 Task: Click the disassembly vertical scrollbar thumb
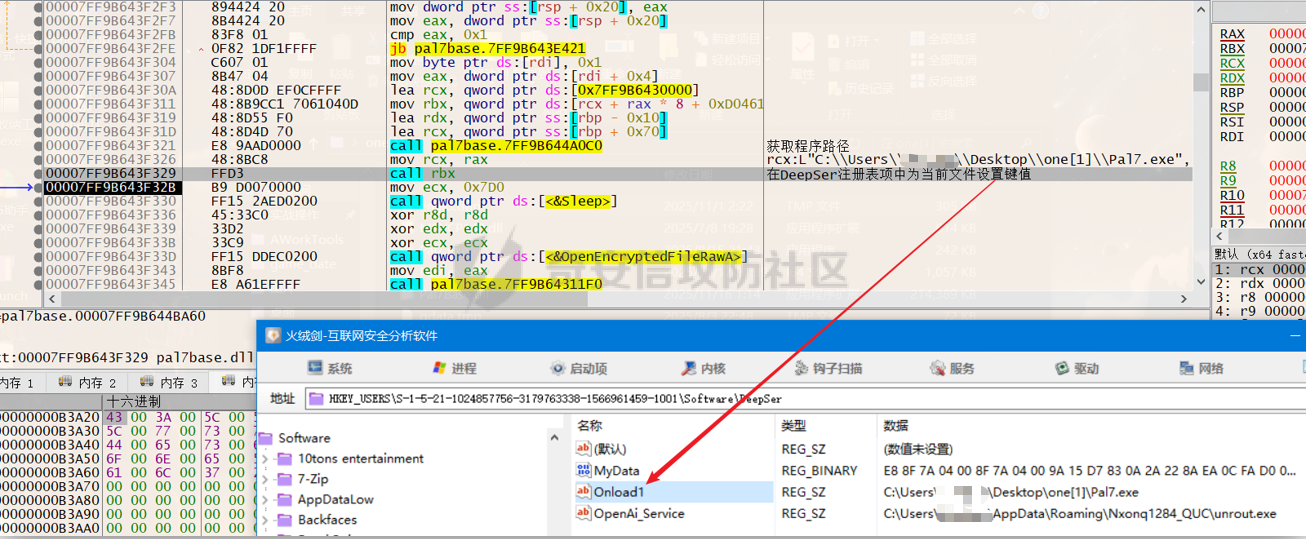coord(1200,82)
